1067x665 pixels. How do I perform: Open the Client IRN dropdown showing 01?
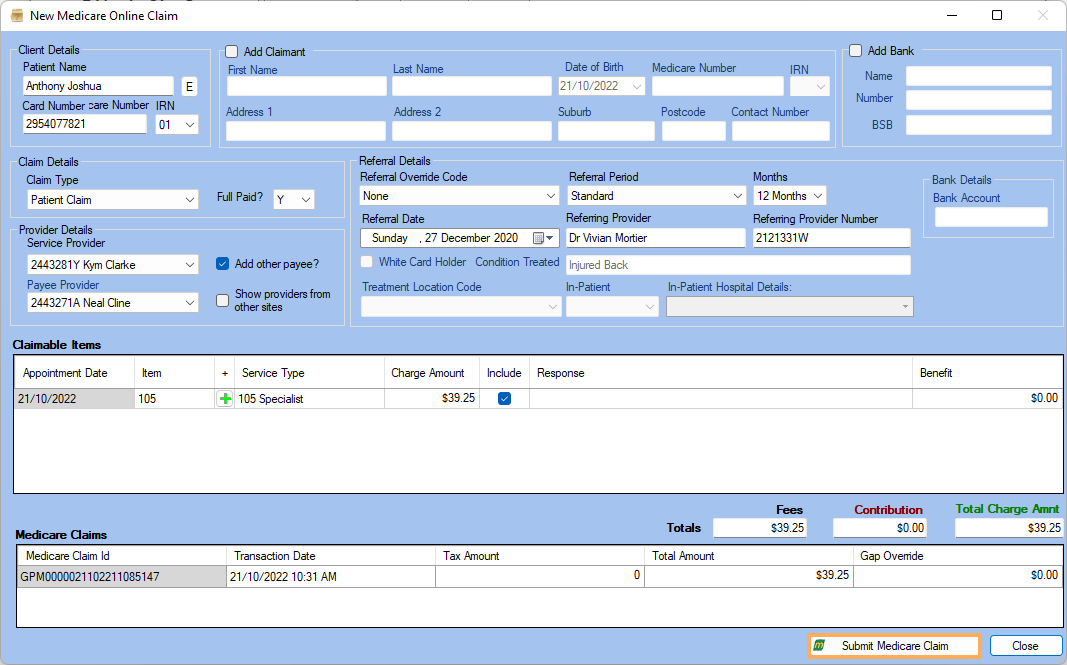point(190,125)
